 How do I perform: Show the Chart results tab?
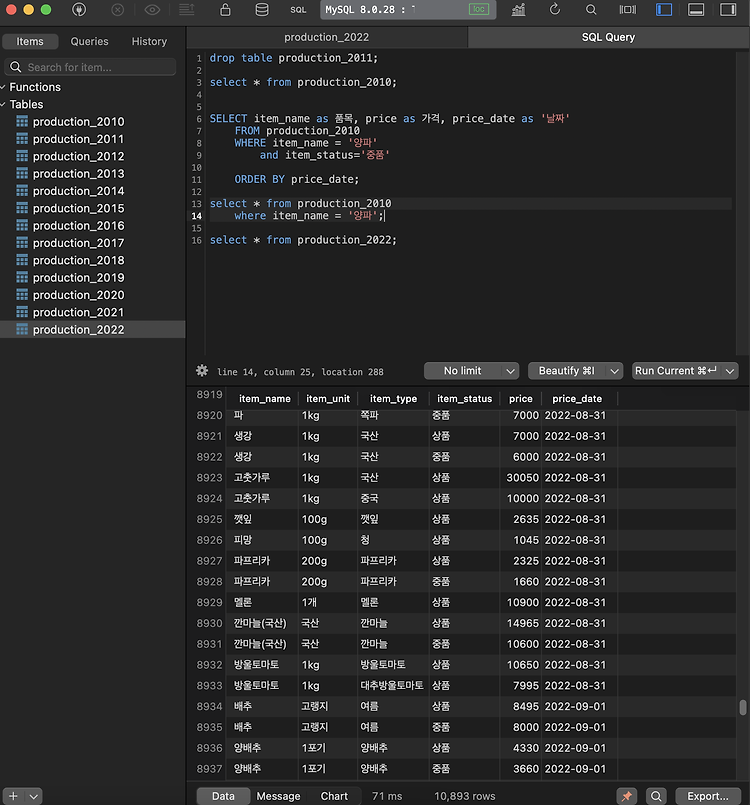click(334, 796)
